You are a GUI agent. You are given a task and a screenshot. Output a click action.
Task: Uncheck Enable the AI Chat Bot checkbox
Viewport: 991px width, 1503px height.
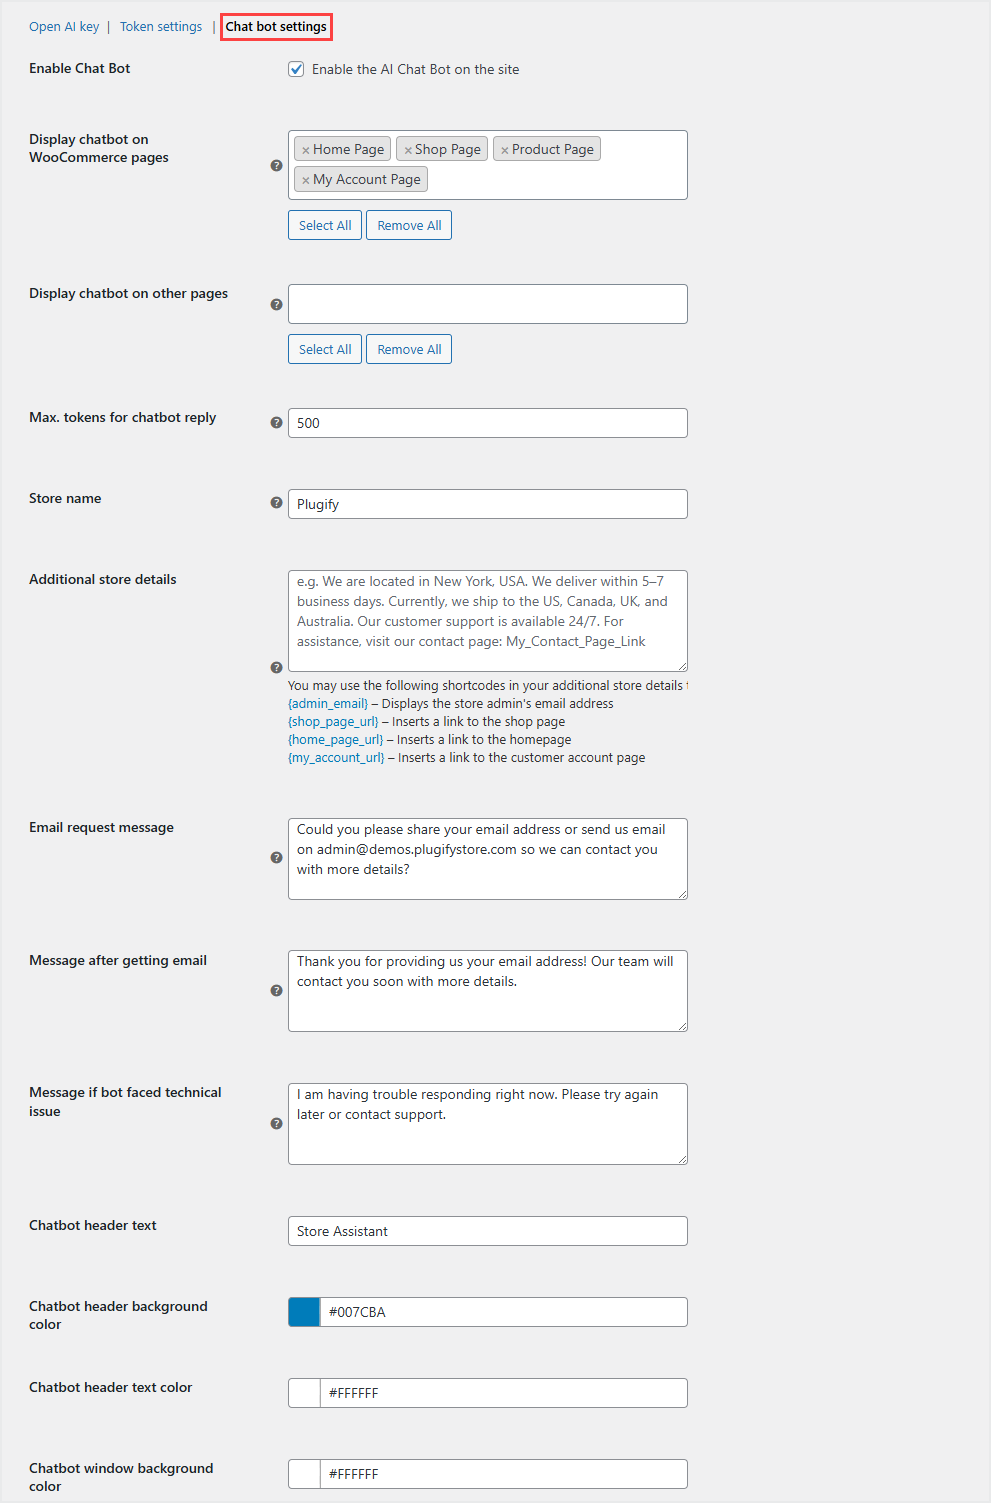(296, 69)
